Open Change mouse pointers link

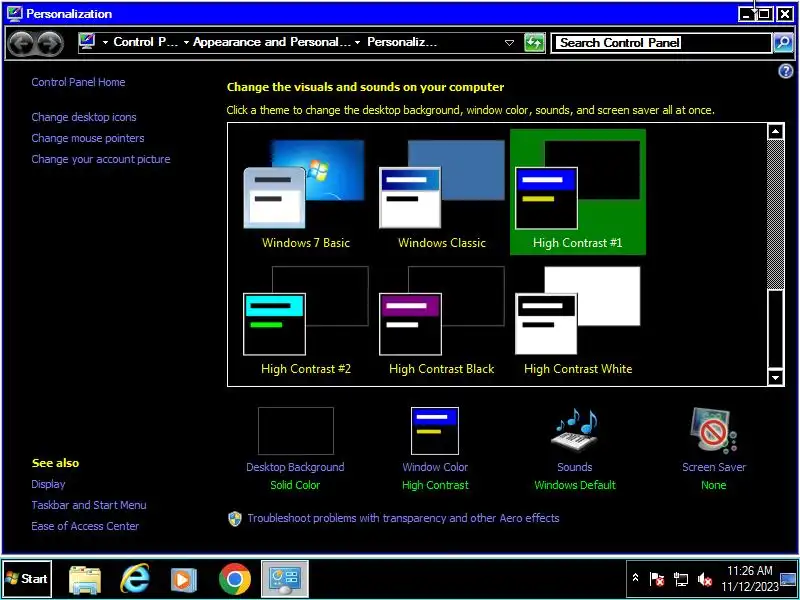pyautogui.click(x=88, y=138)
